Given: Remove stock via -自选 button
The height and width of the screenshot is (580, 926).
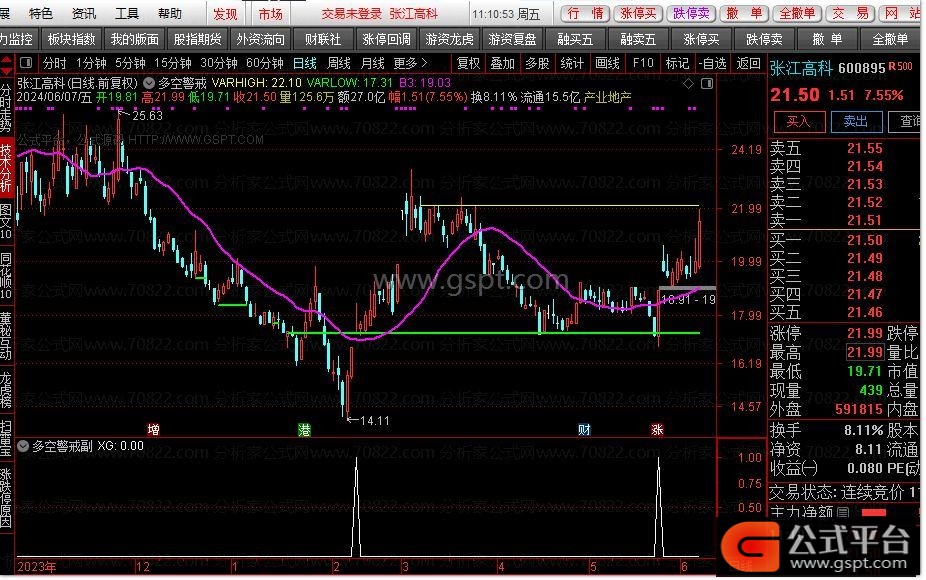Looking at the screenshot, I should (712, 63).
